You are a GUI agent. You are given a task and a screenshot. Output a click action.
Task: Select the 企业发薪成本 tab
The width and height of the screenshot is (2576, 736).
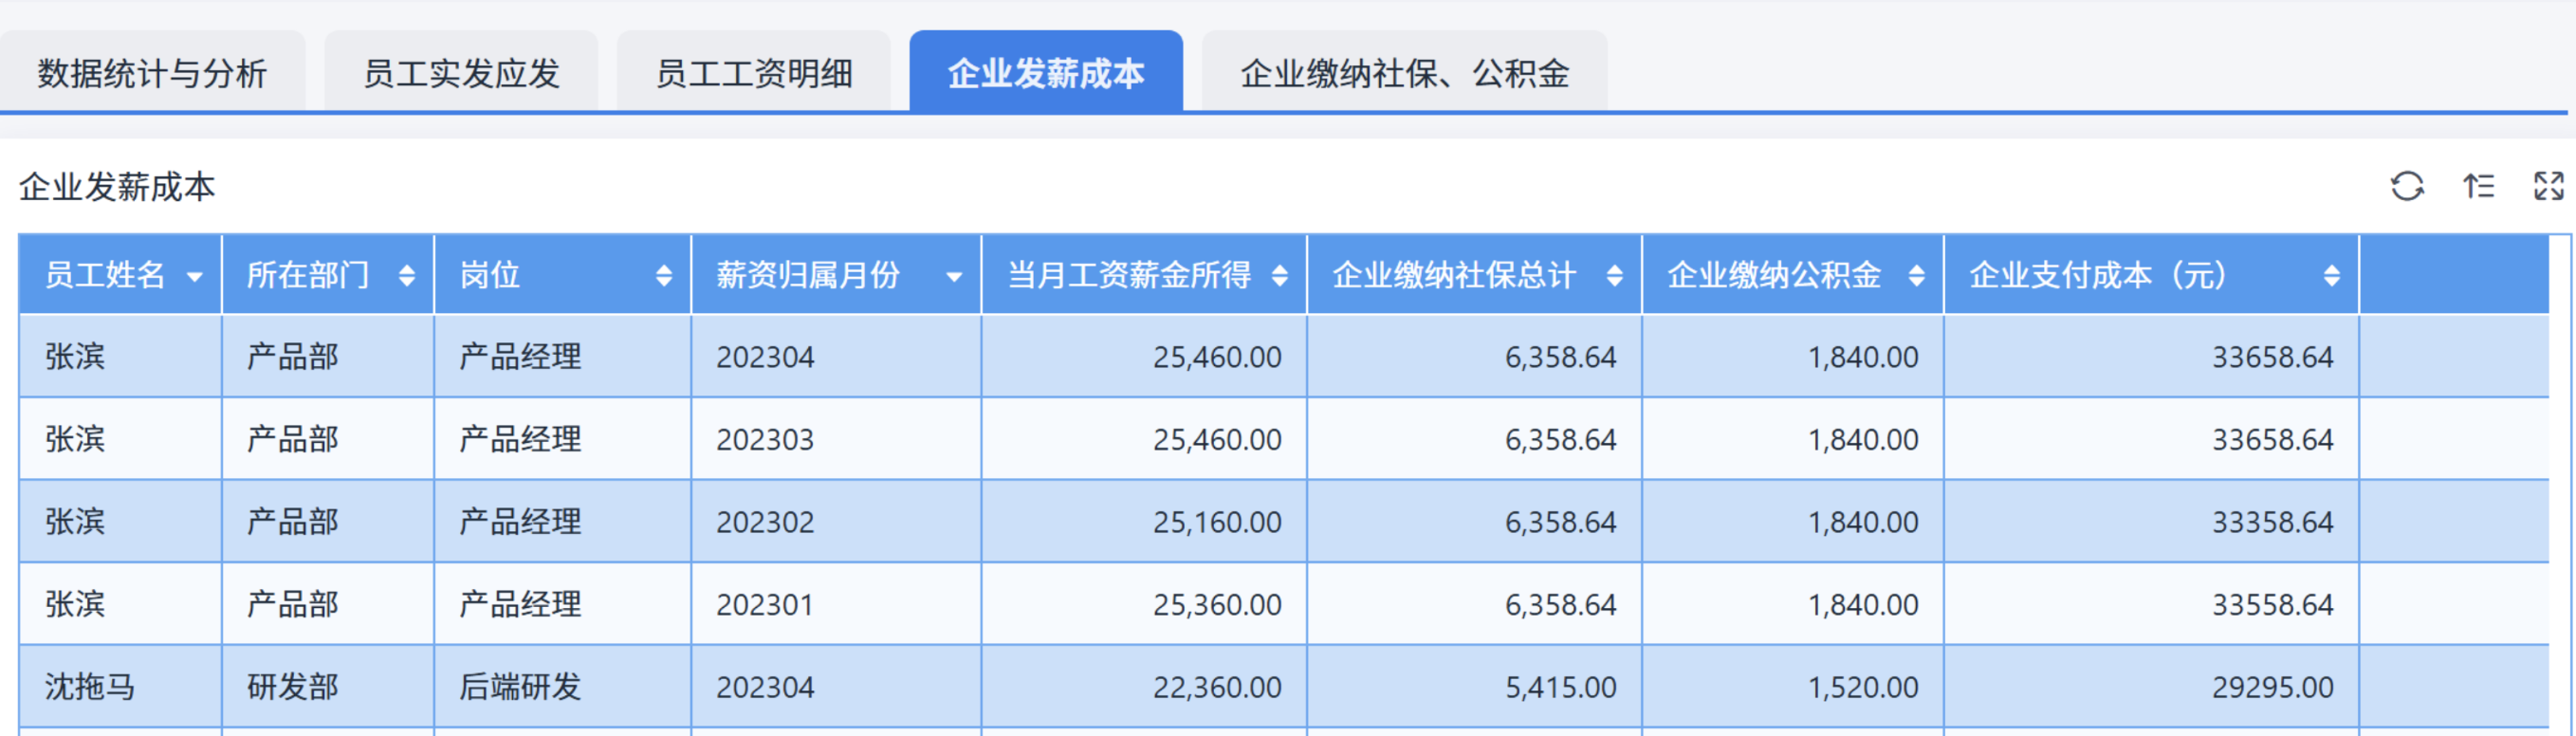(x=1046, y=72)
